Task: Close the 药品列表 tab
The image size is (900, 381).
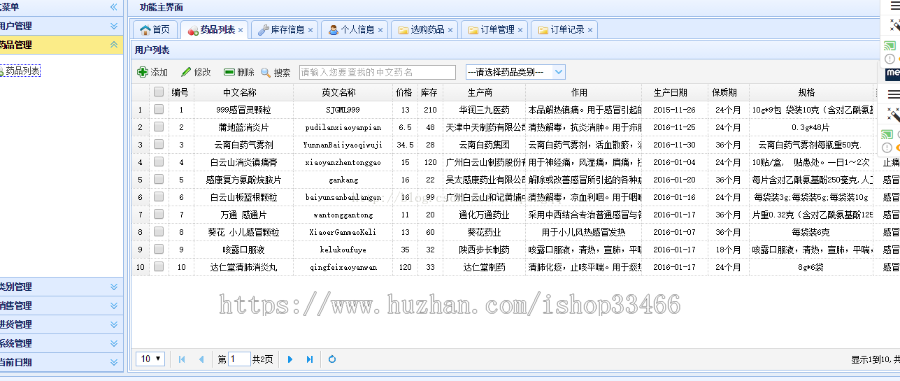Action: click(240, 30)
